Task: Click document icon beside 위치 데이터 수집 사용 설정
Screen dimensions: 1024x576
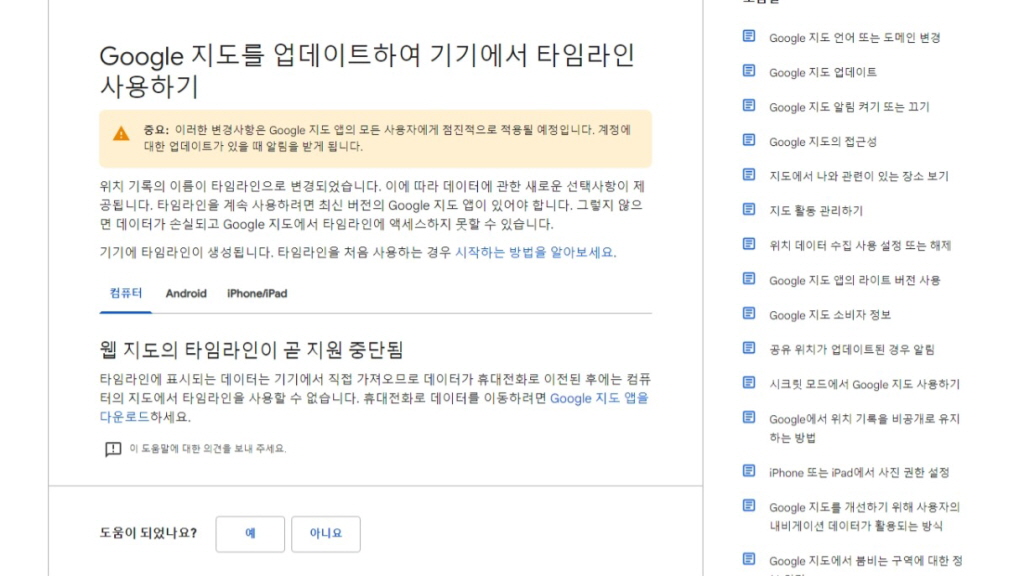Action: tap(749, 244)
